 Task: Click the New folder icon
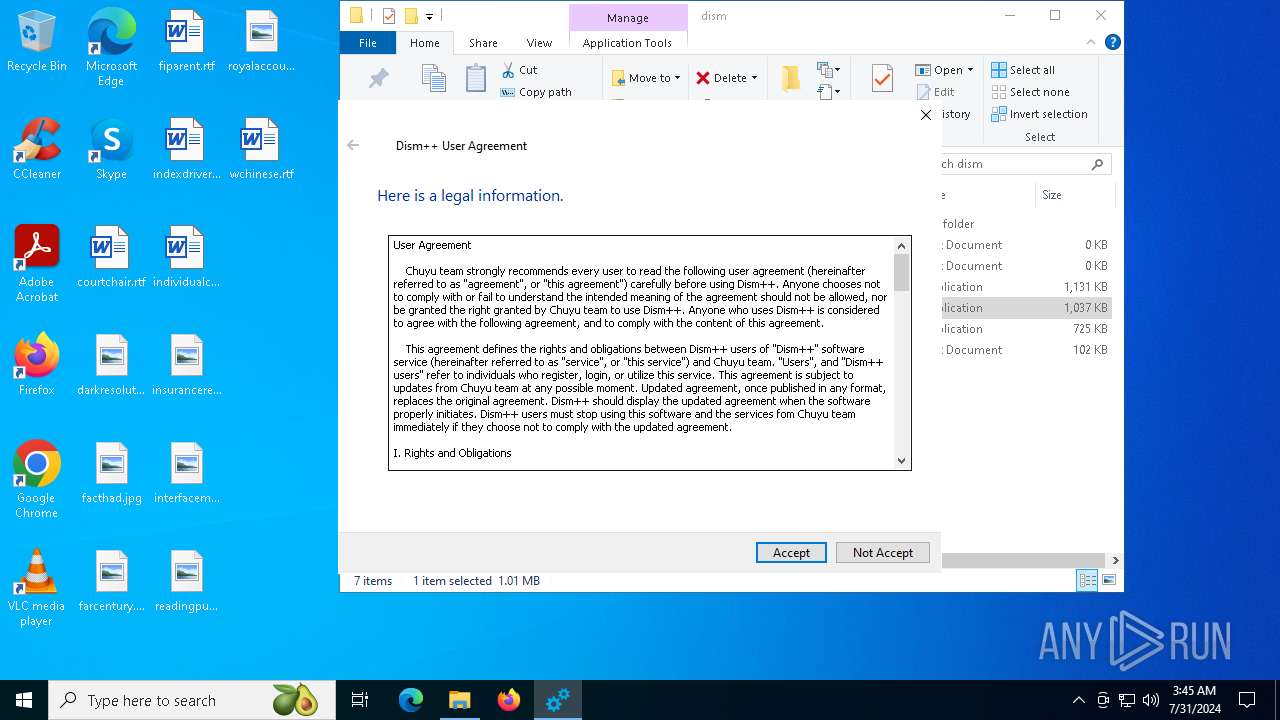[x=791, y=78]
